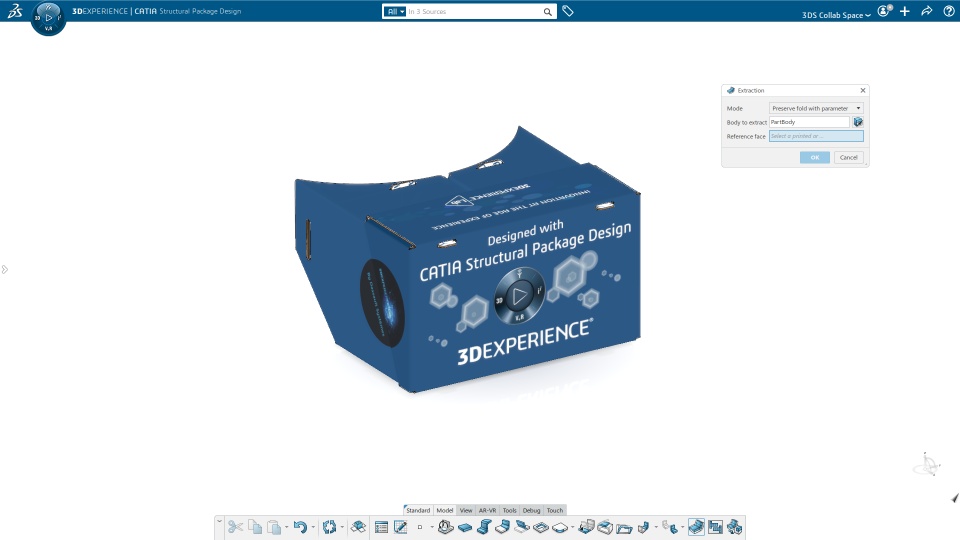960x540 pixels.
Task: Click the Paste clipboard icon
Action: (274, 527)
